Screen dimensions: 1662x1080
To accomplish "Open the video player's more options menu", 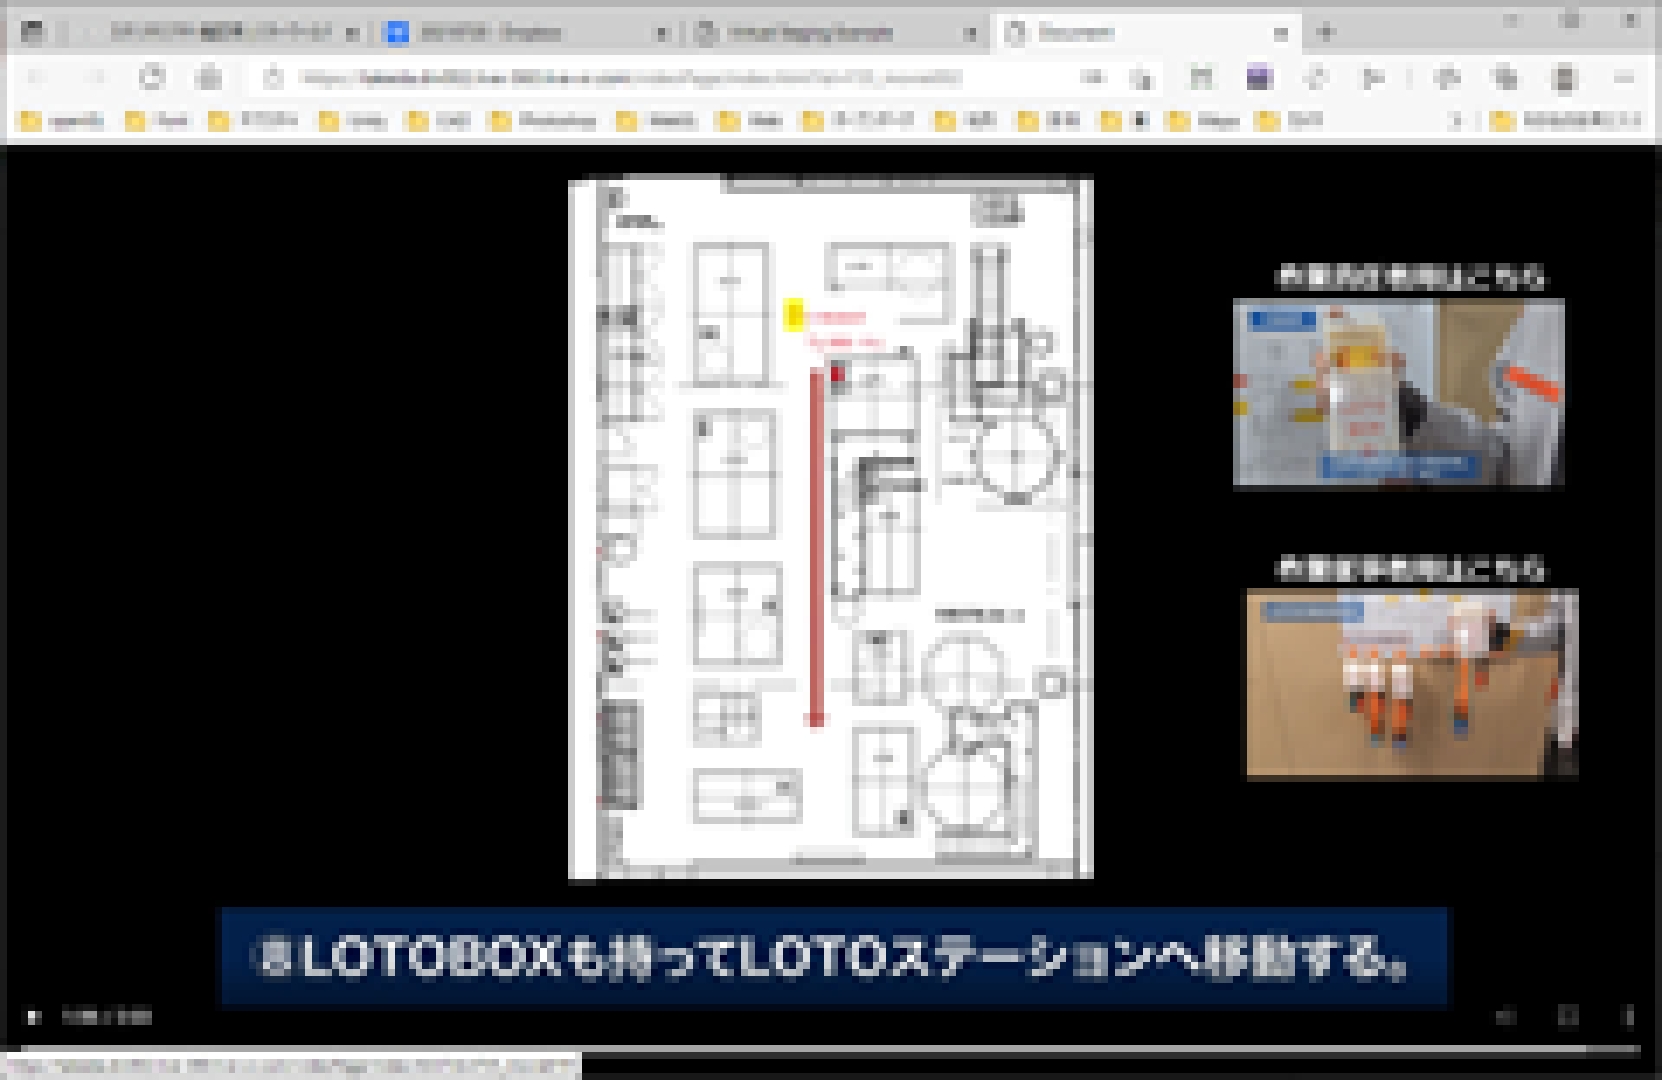I will pyautogui.click(x=1627, y=1017).
